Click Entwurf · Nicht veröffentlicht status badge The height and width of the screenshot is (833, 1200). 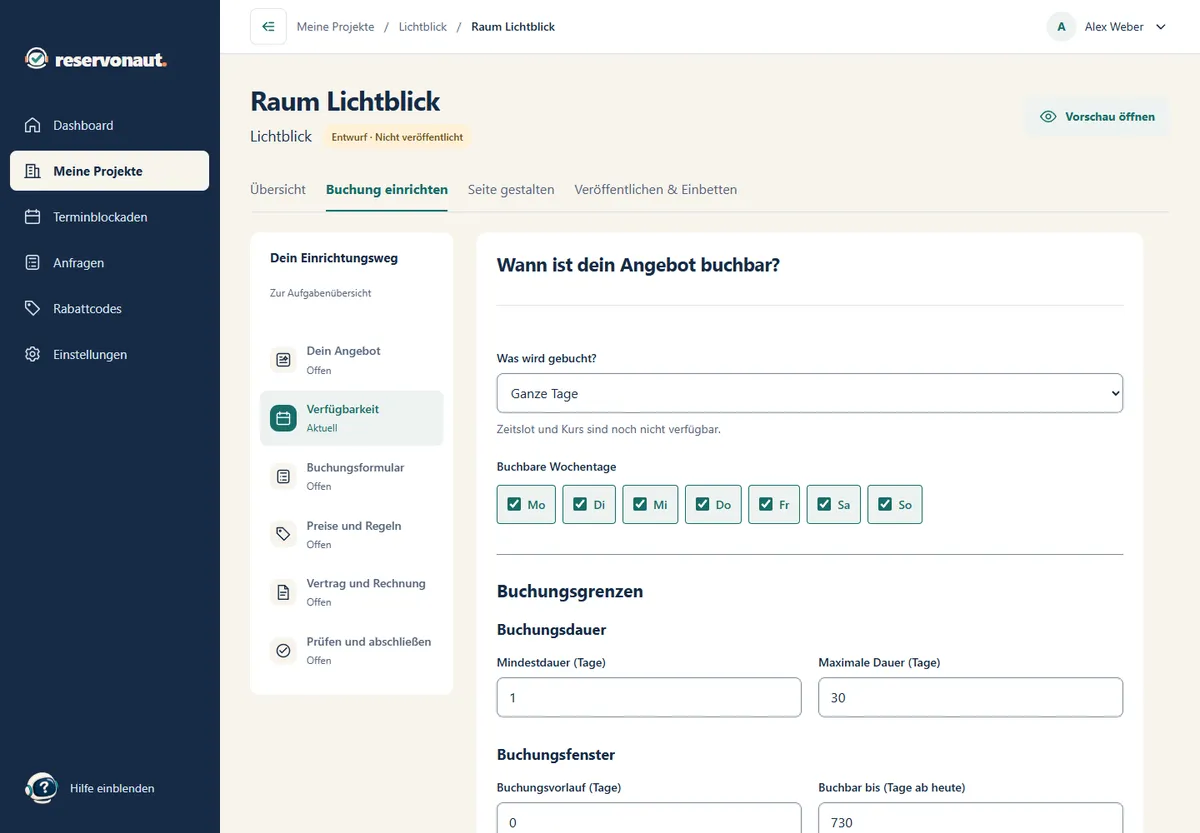(x=397, y=137)
